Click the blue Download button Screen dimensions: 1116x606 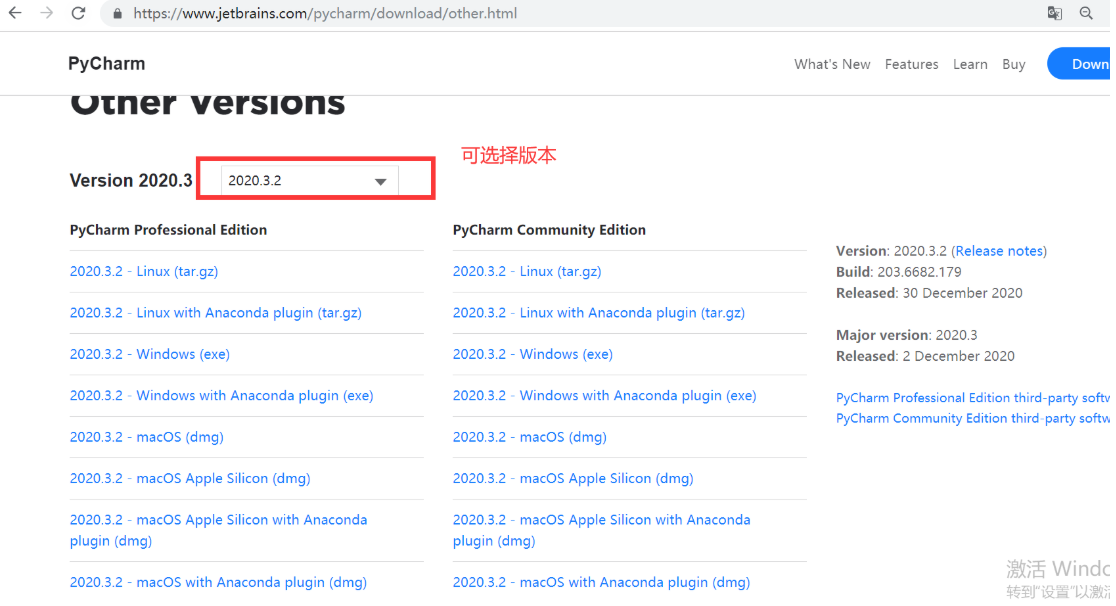pos(1079,64)
